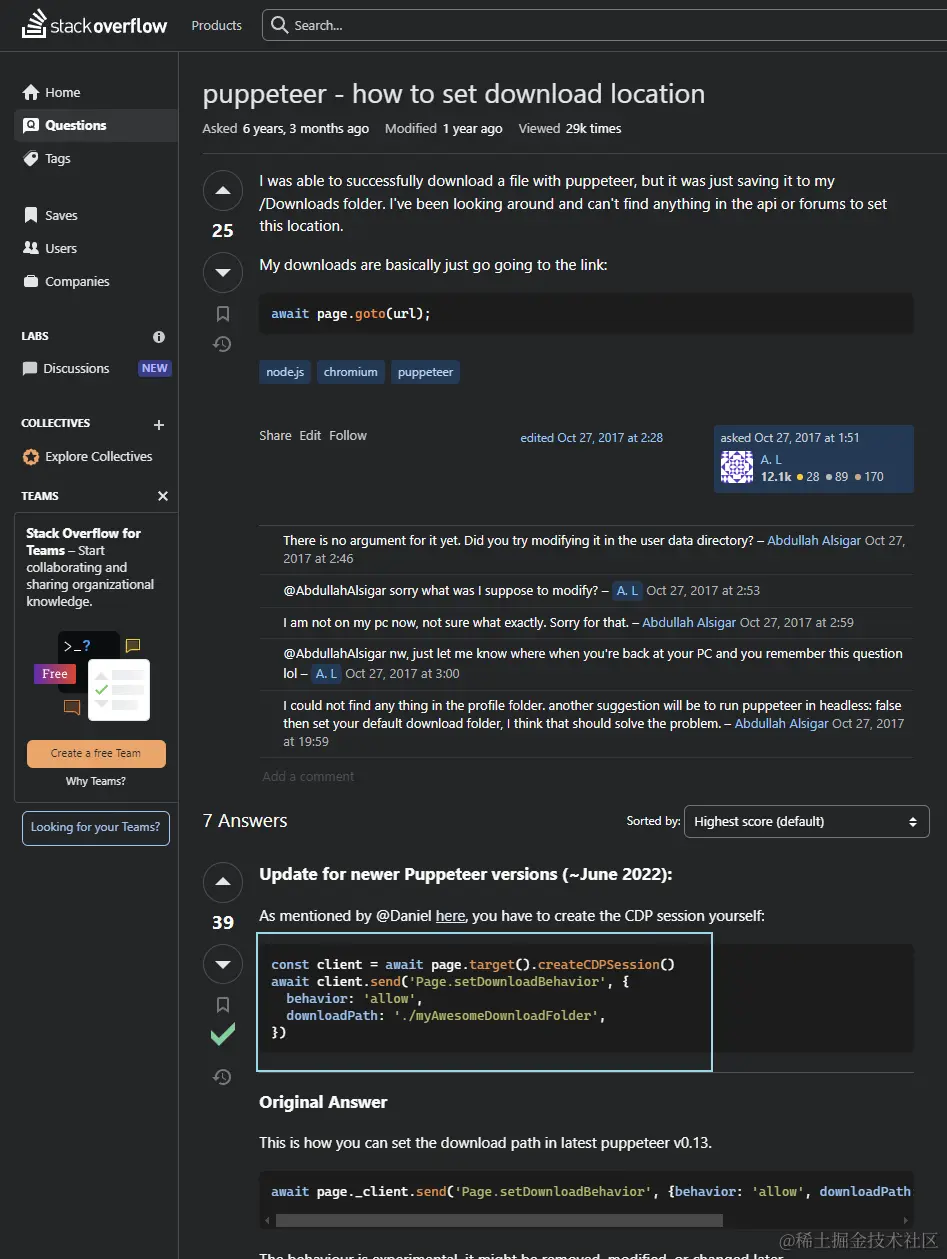Open Abdullah Alsigar link in first comment
This screenshot has height=1259, width=947.
[x=813, y=540]
